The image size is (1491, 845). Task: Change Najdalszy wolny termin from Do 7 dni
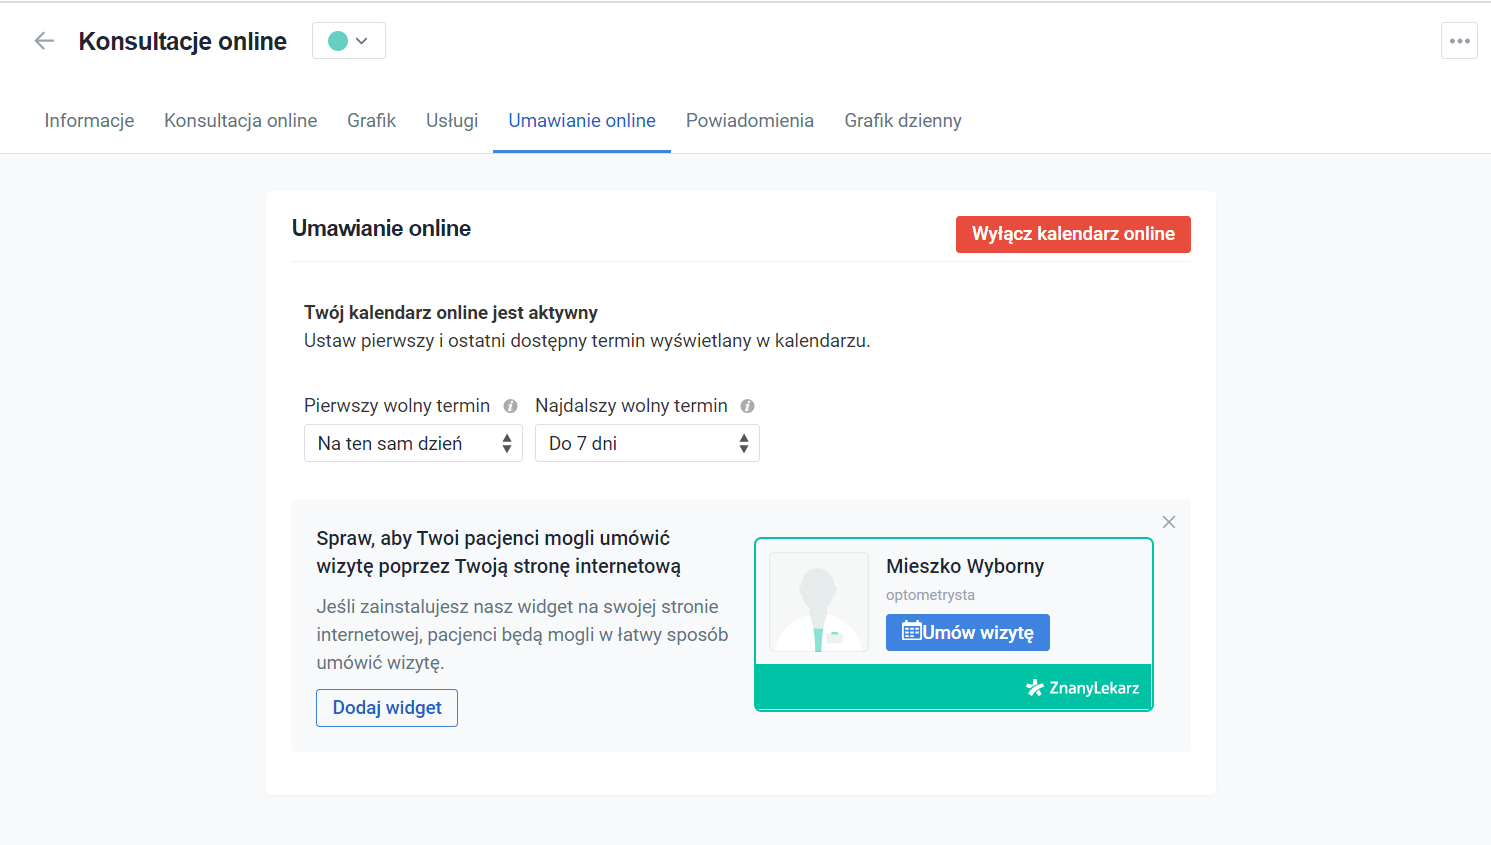pos(647,443)
